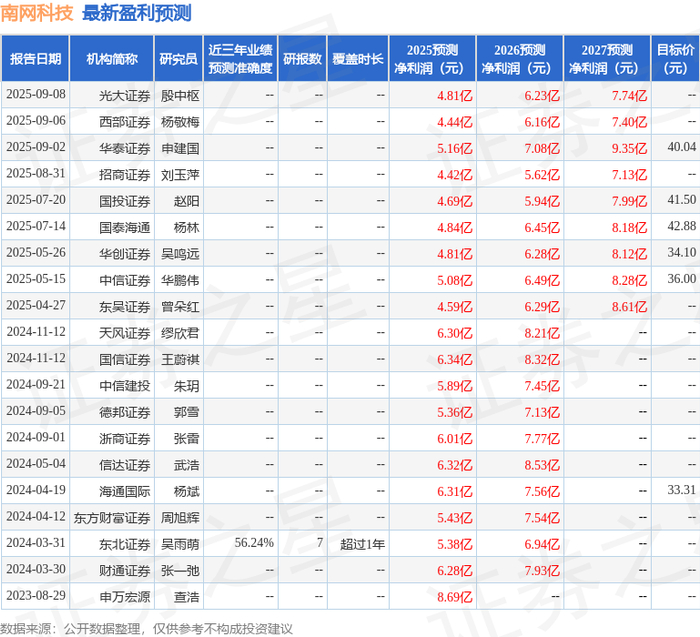This screenshot has width=700, height=637.
Task: Click institution 财通证券
Action: click(125, 570)
